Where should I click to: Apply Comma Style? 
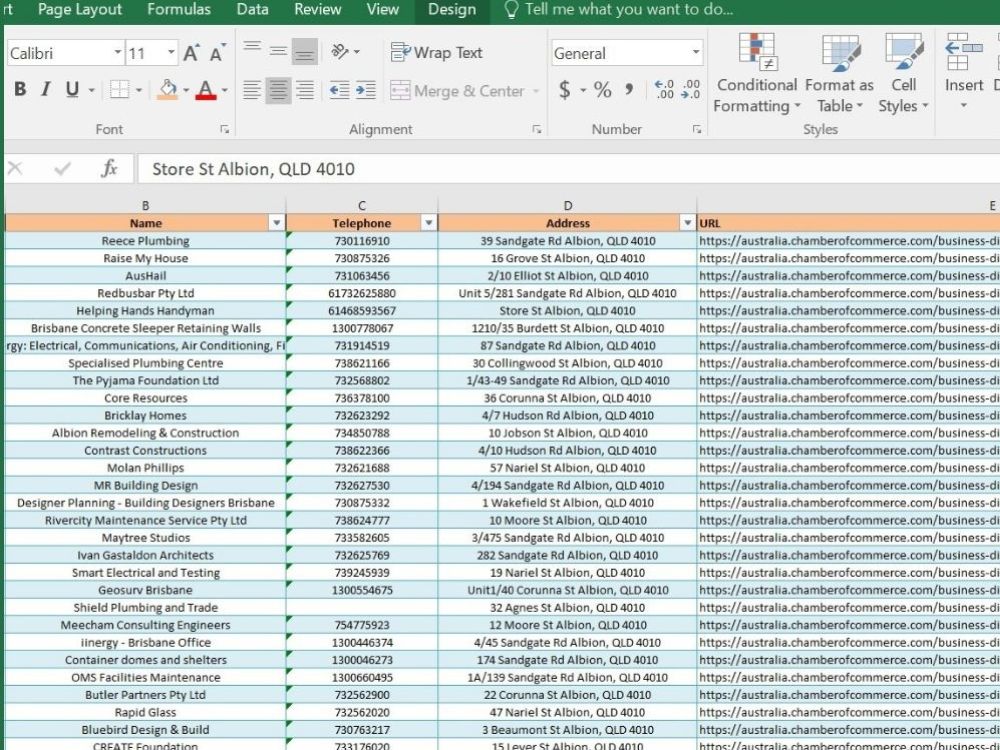pos(629,89)
